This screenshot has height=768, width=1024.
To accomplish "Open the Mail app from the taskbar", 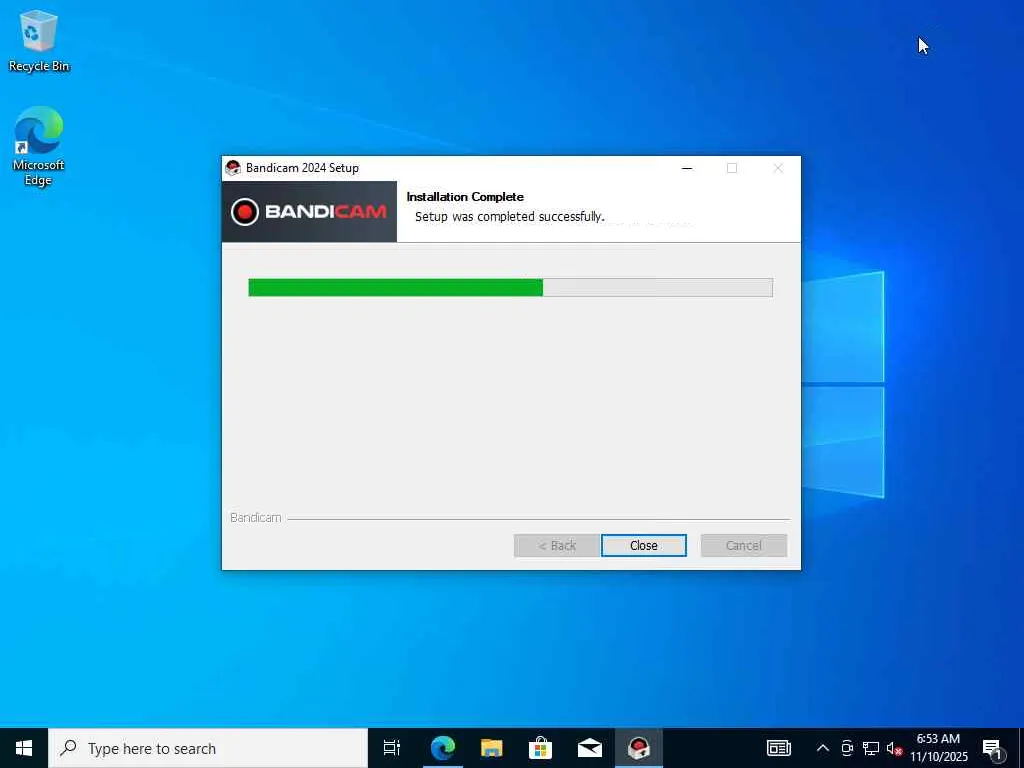I will (x=590, y=748).
